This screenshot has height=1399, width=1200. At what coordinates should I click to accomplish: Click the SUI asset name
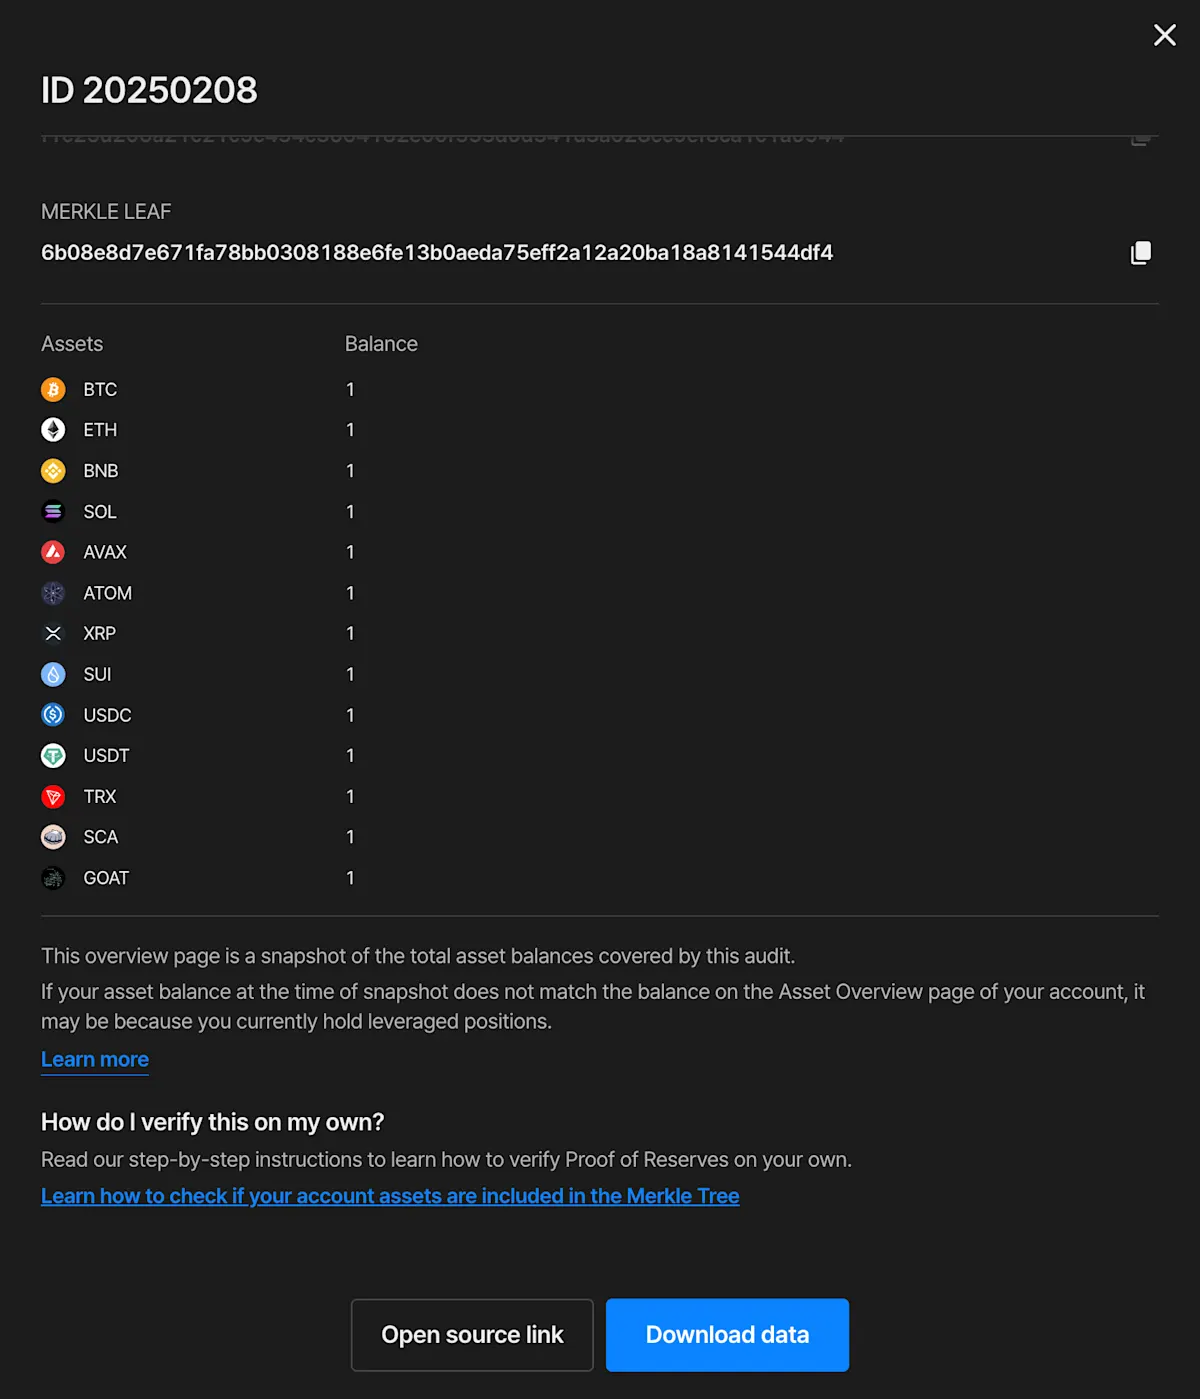pos(97,675)
